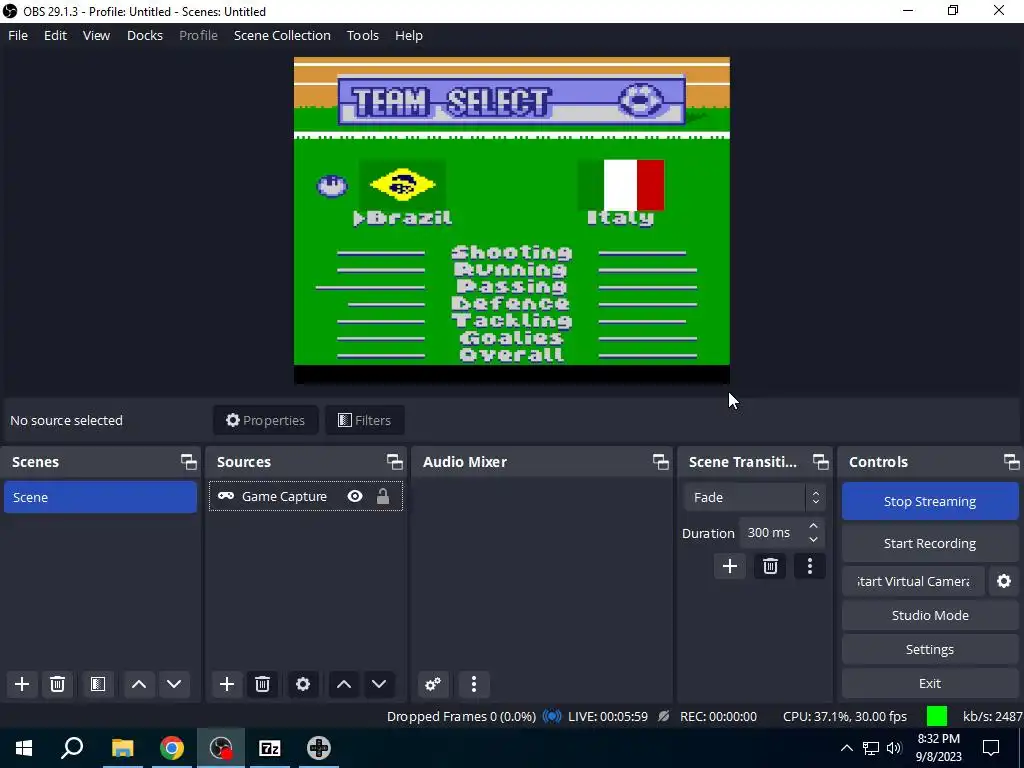Open scene filters icon in Scenes dock
This screenshot has width=1024, height=768.
point(98,684)
